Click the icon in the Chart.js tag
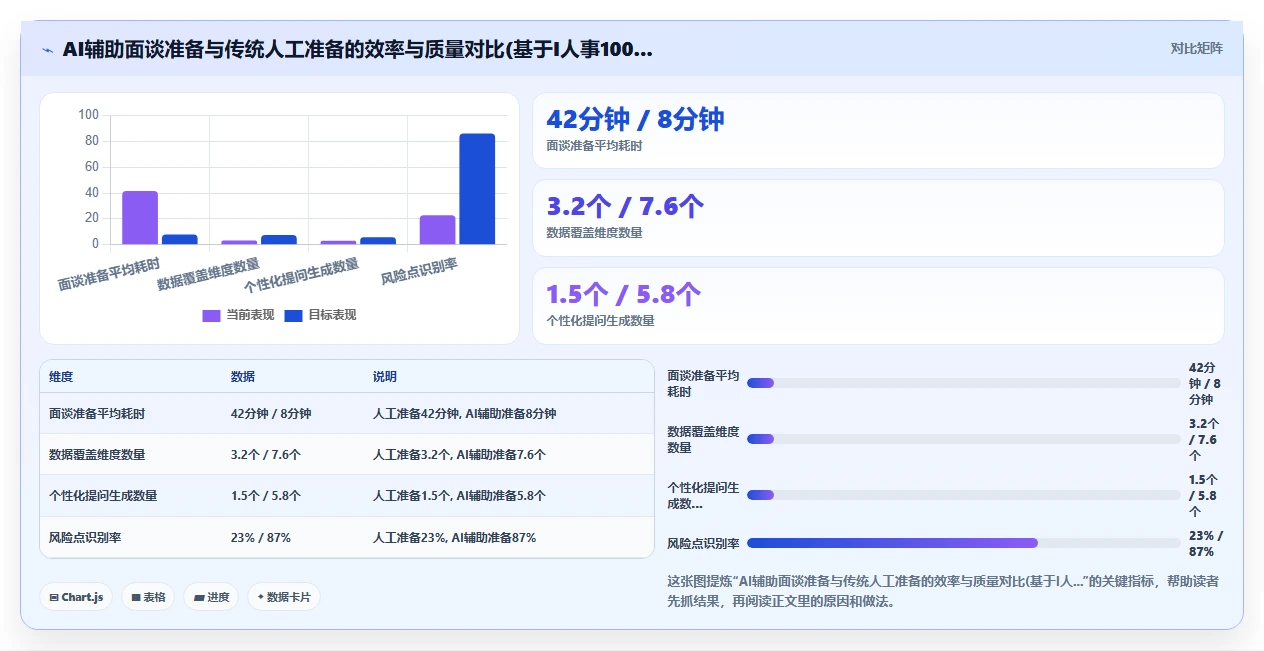 (53, 598)
